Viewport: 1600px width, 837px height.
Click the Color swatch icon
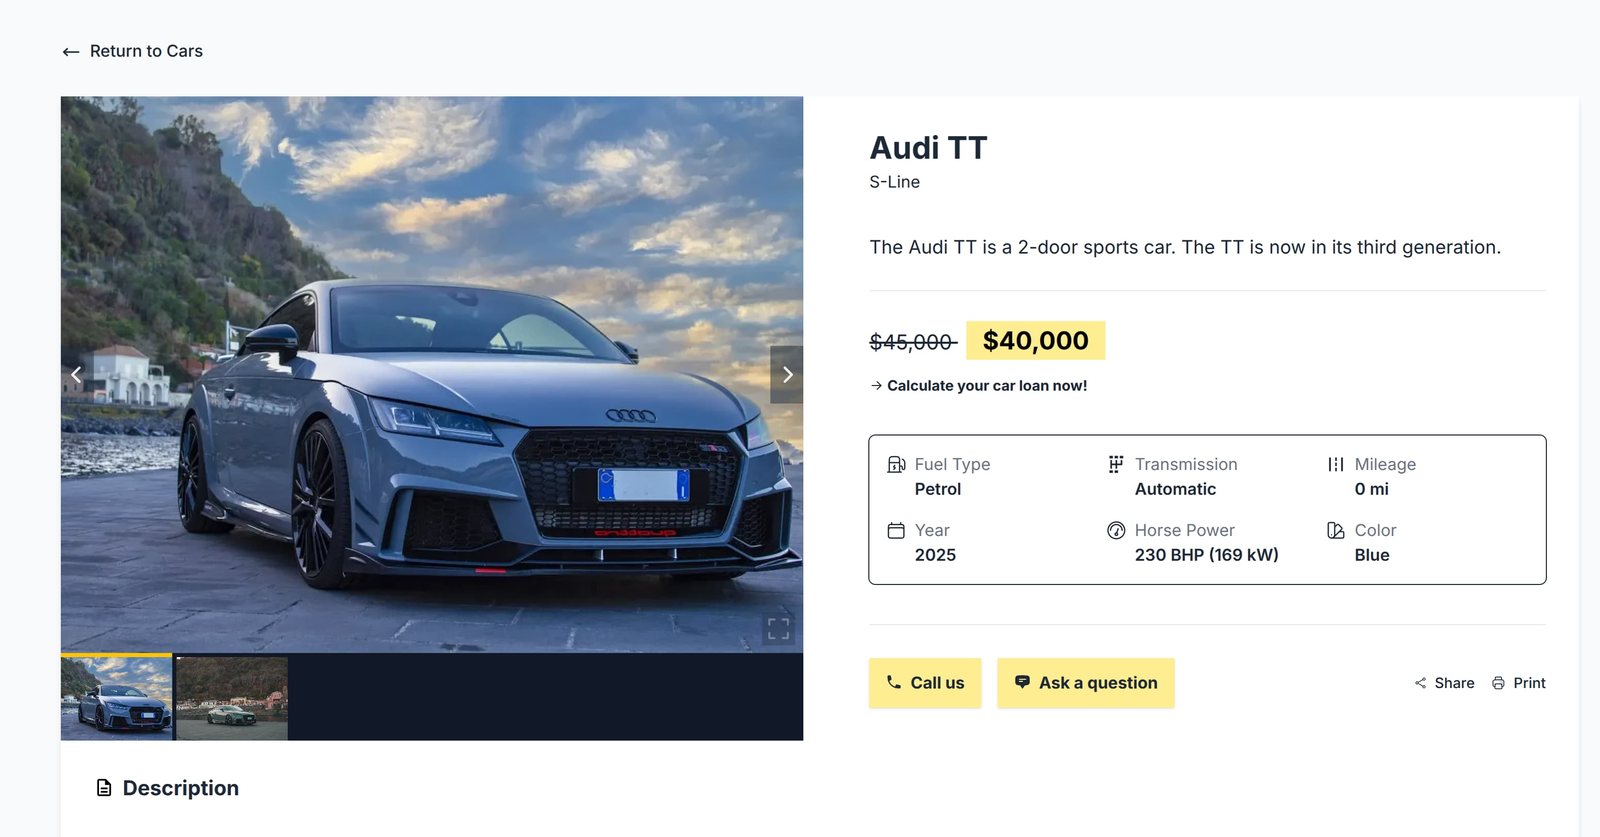(x=1336, y=530)
